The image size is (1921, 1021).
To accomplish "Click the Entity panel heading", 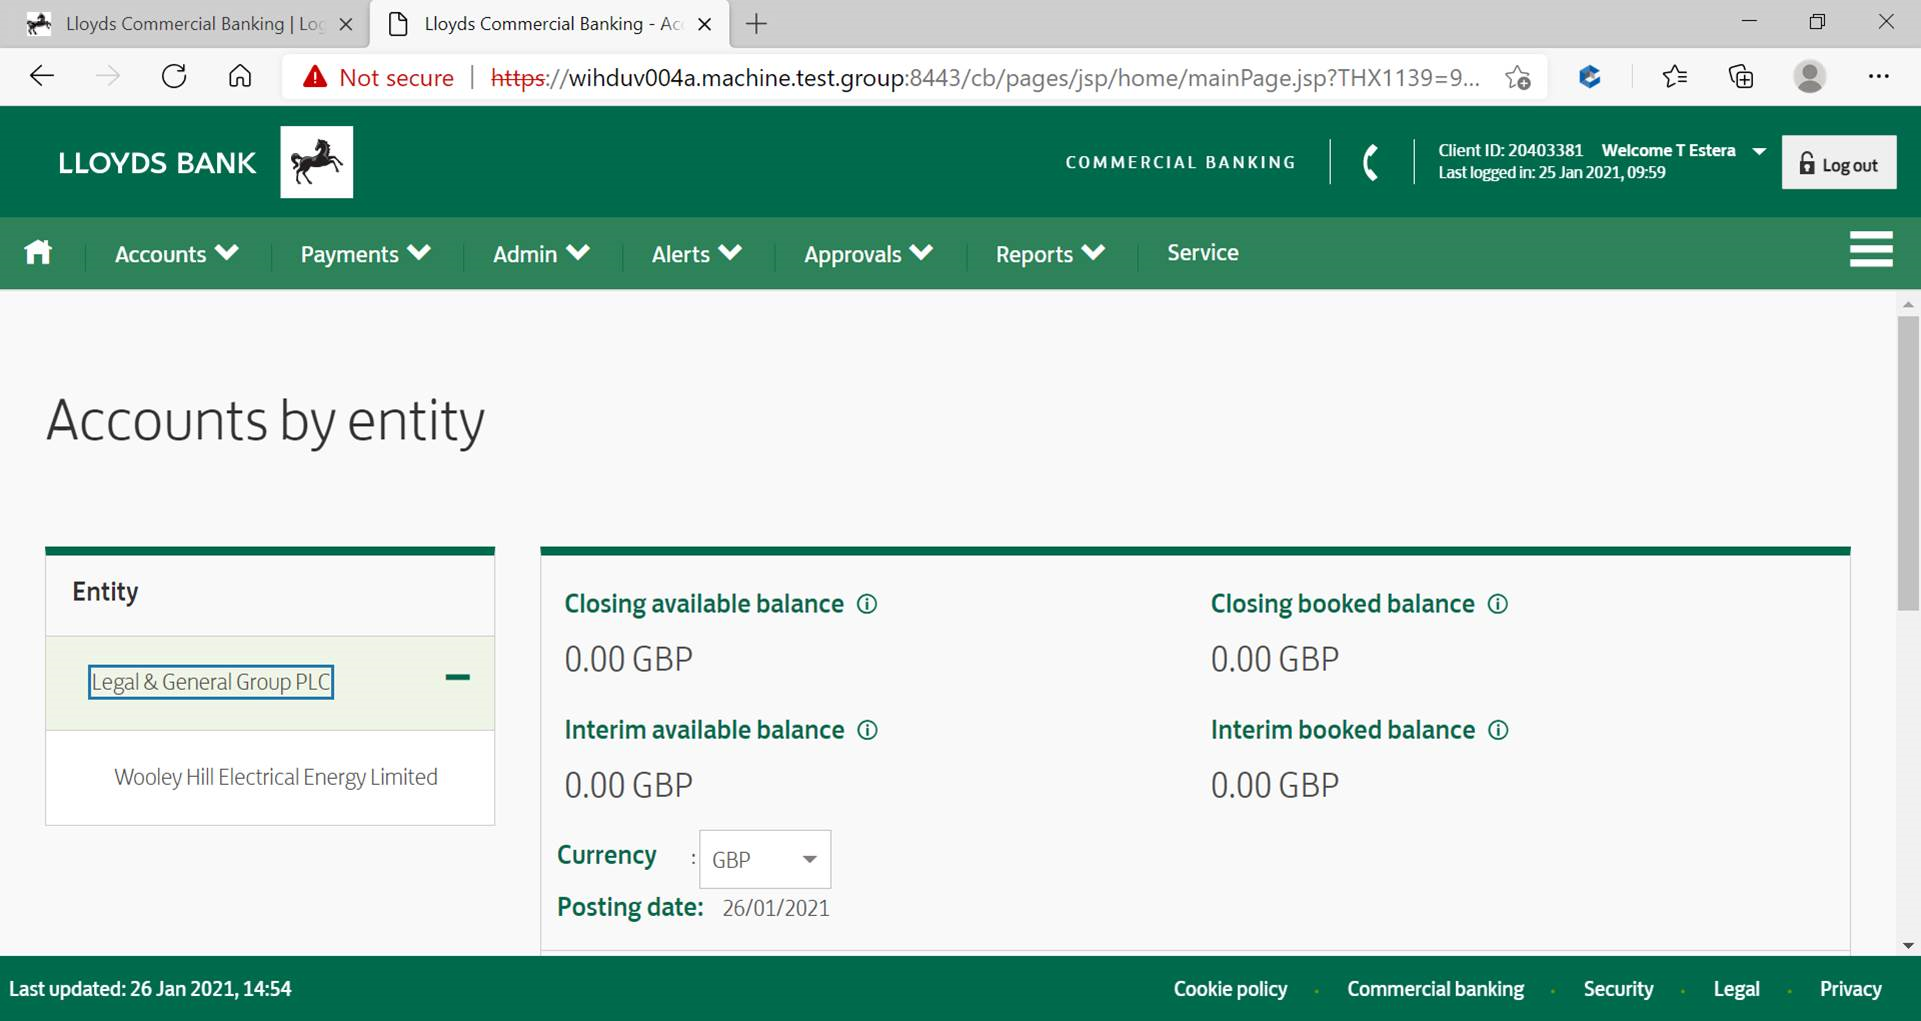I will pyautogui.click(x=105, y=591).
